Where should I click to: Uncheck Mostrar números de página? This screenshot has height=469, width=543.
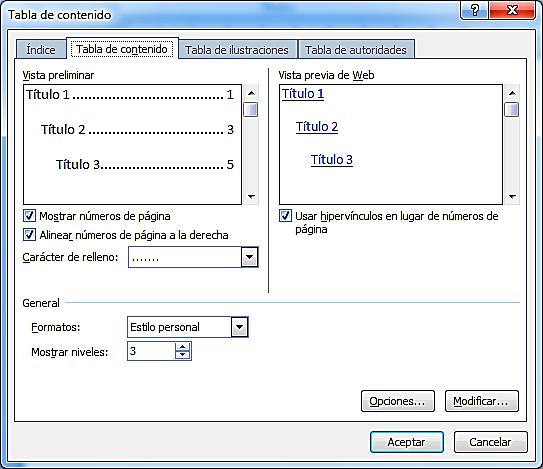(x=29, y=216)
